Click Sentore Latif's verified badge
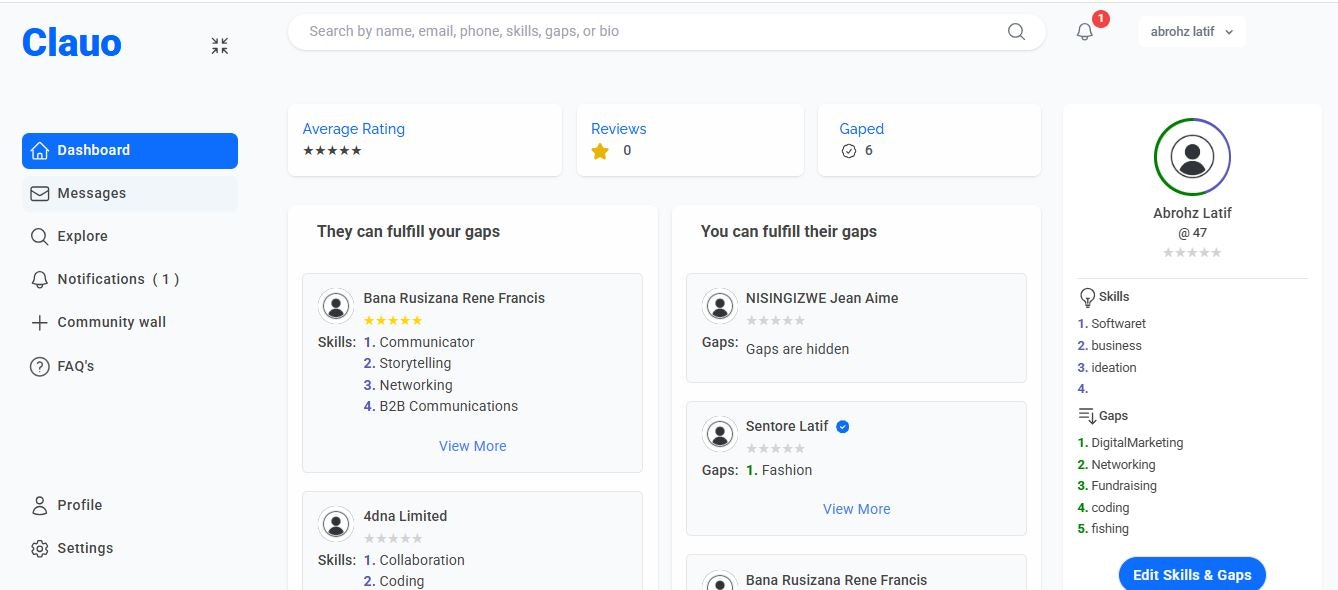The height and width of the screenshot is (590, 1338). coord(843,427)
